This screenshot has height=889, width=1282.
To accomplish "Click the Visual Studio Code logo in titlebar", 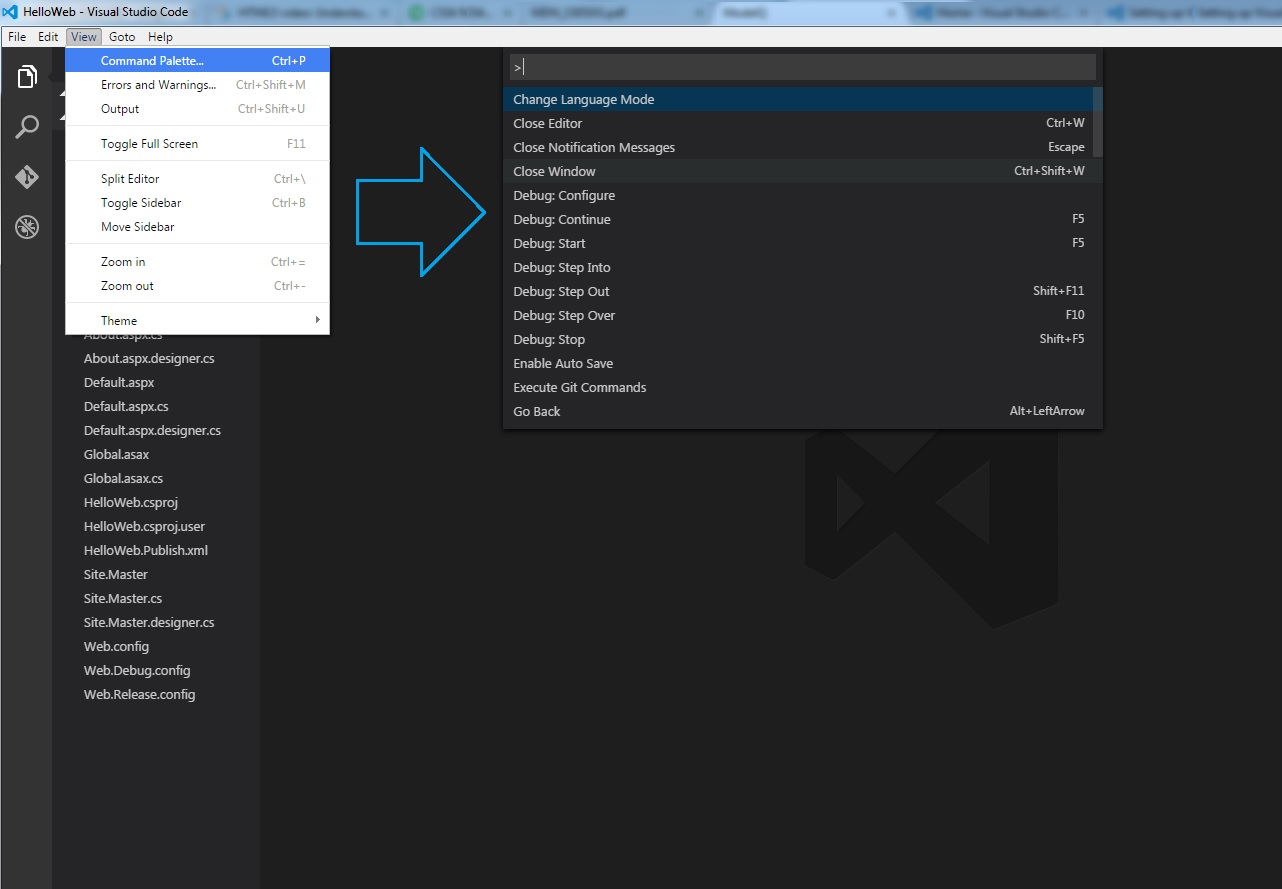I will [10, 11].
